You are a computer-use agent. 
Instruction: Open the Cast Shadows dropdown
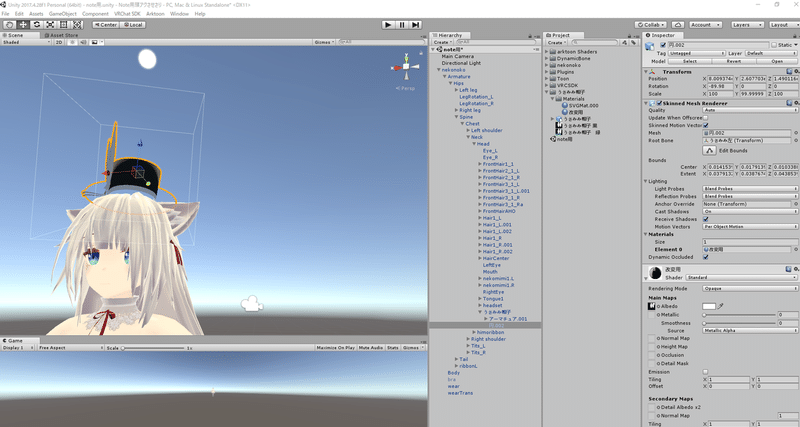click(x=750, y=211)
